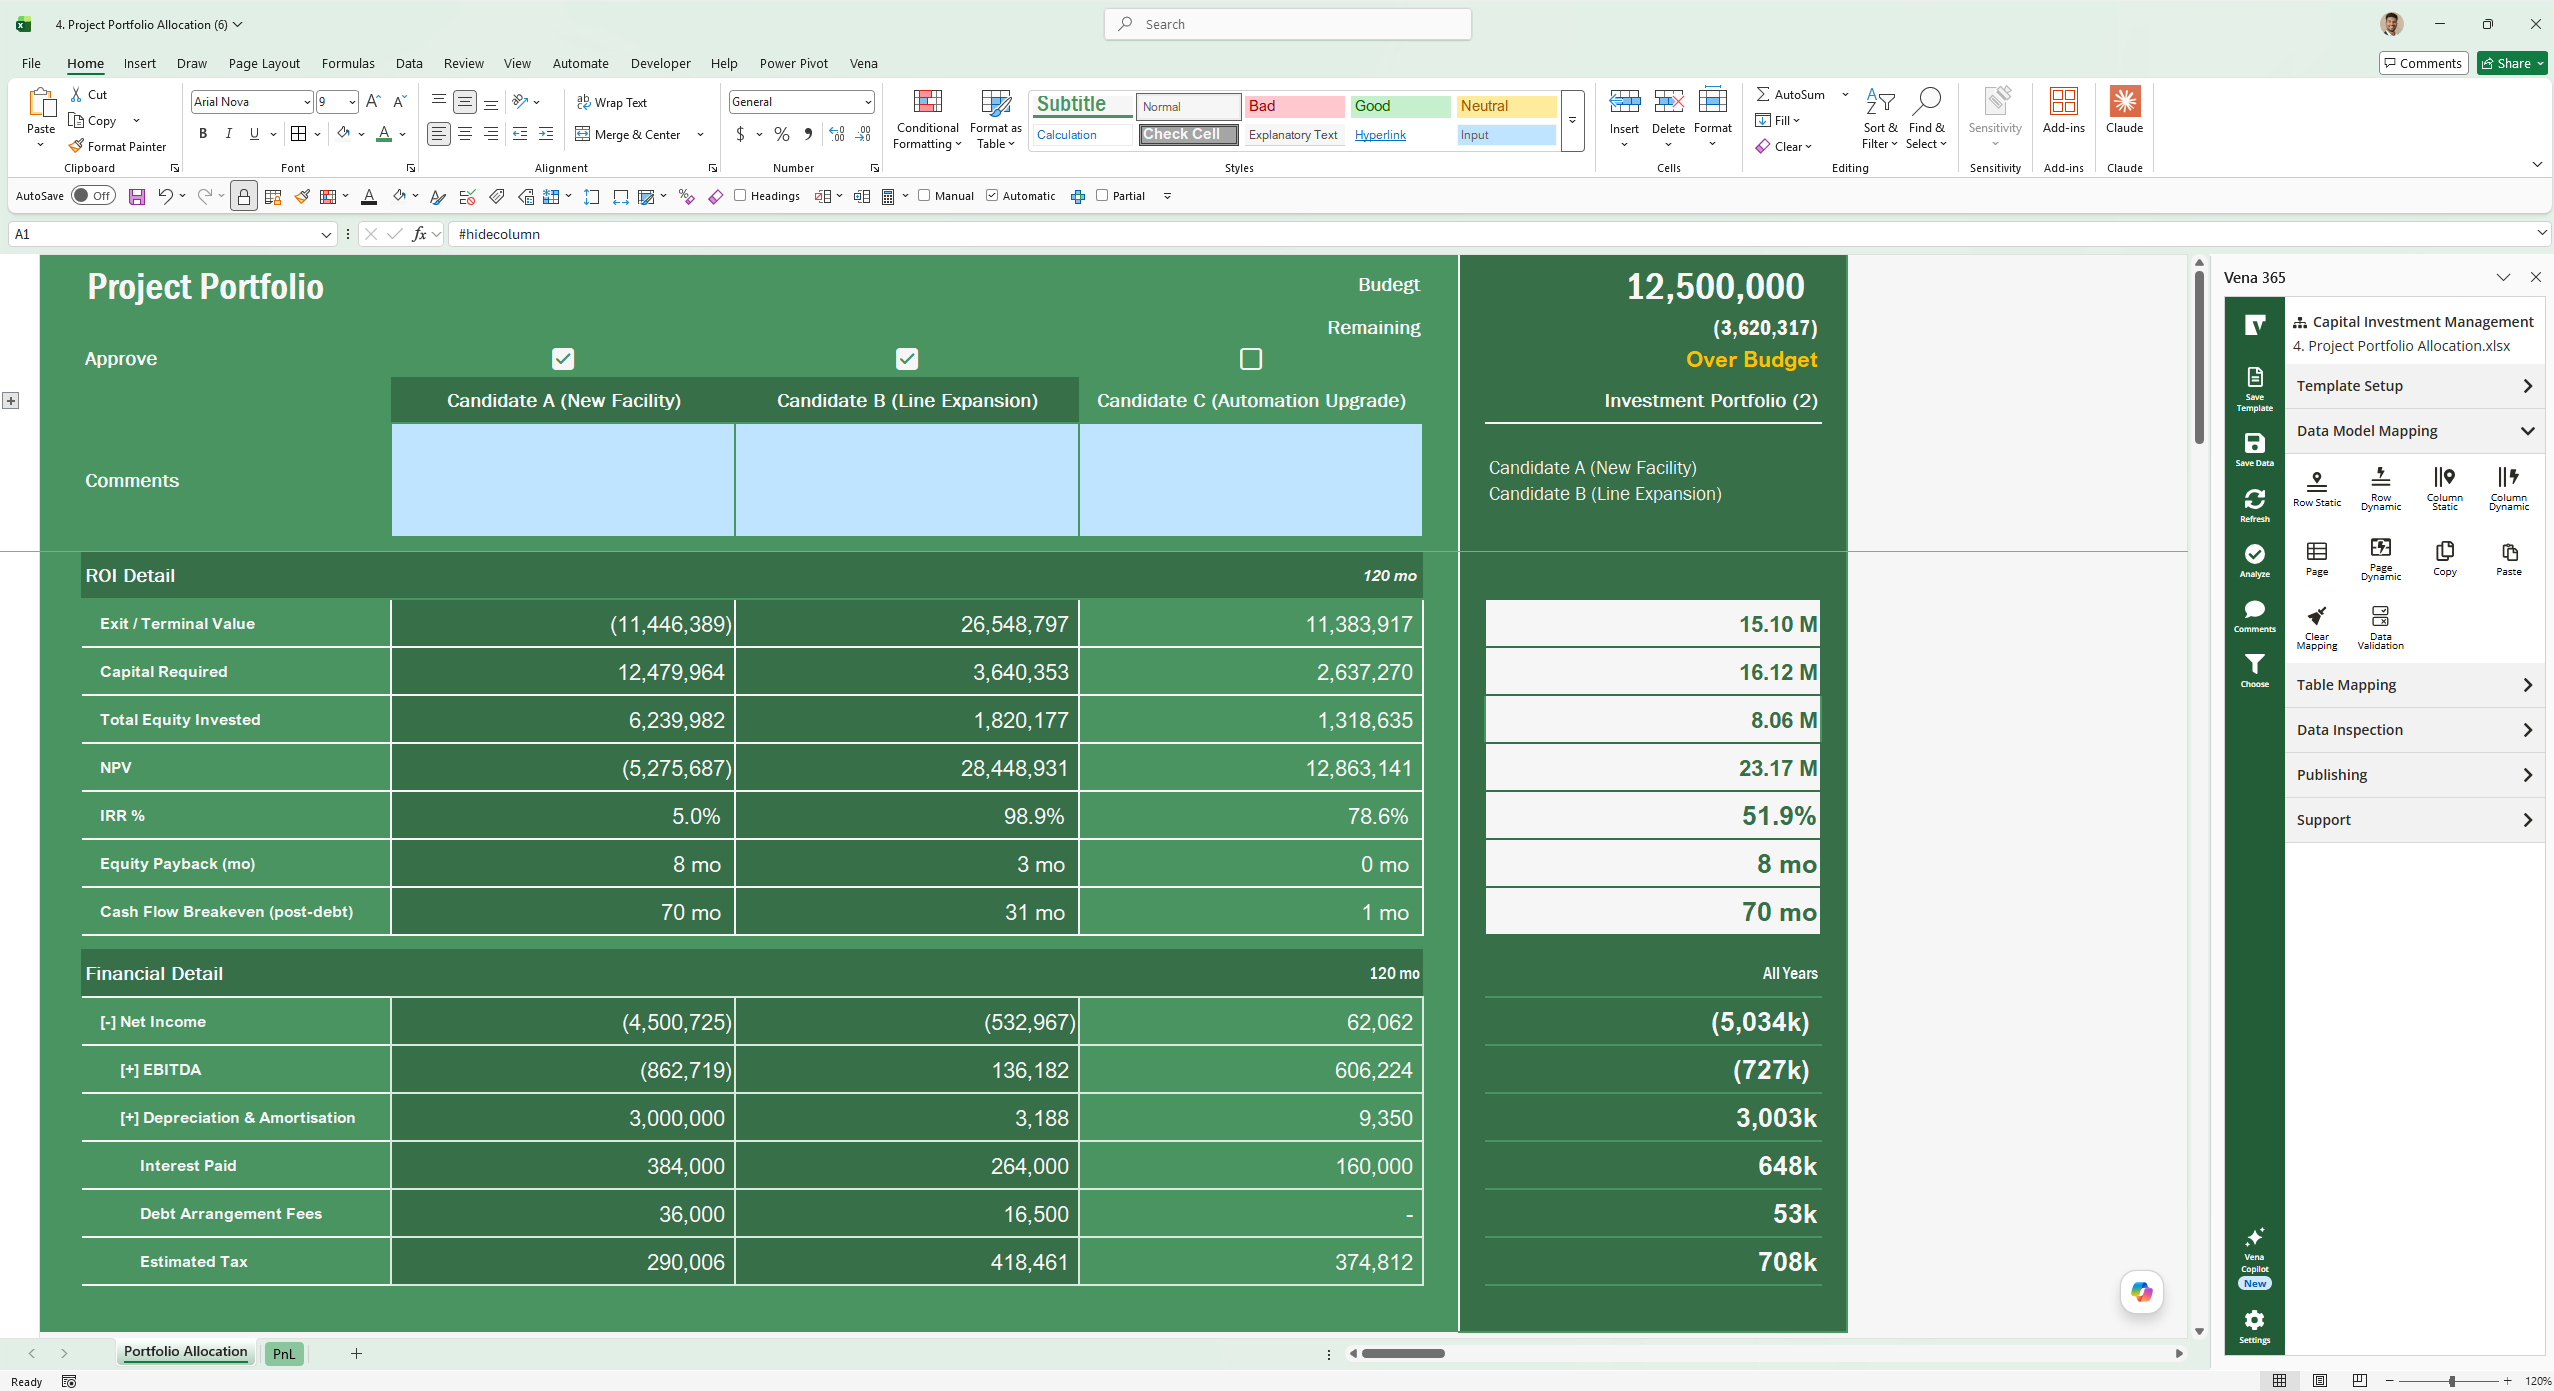Open Data Validation tool
Viewport: 2554px width, 1391px height.
(x=2380, y=627)
